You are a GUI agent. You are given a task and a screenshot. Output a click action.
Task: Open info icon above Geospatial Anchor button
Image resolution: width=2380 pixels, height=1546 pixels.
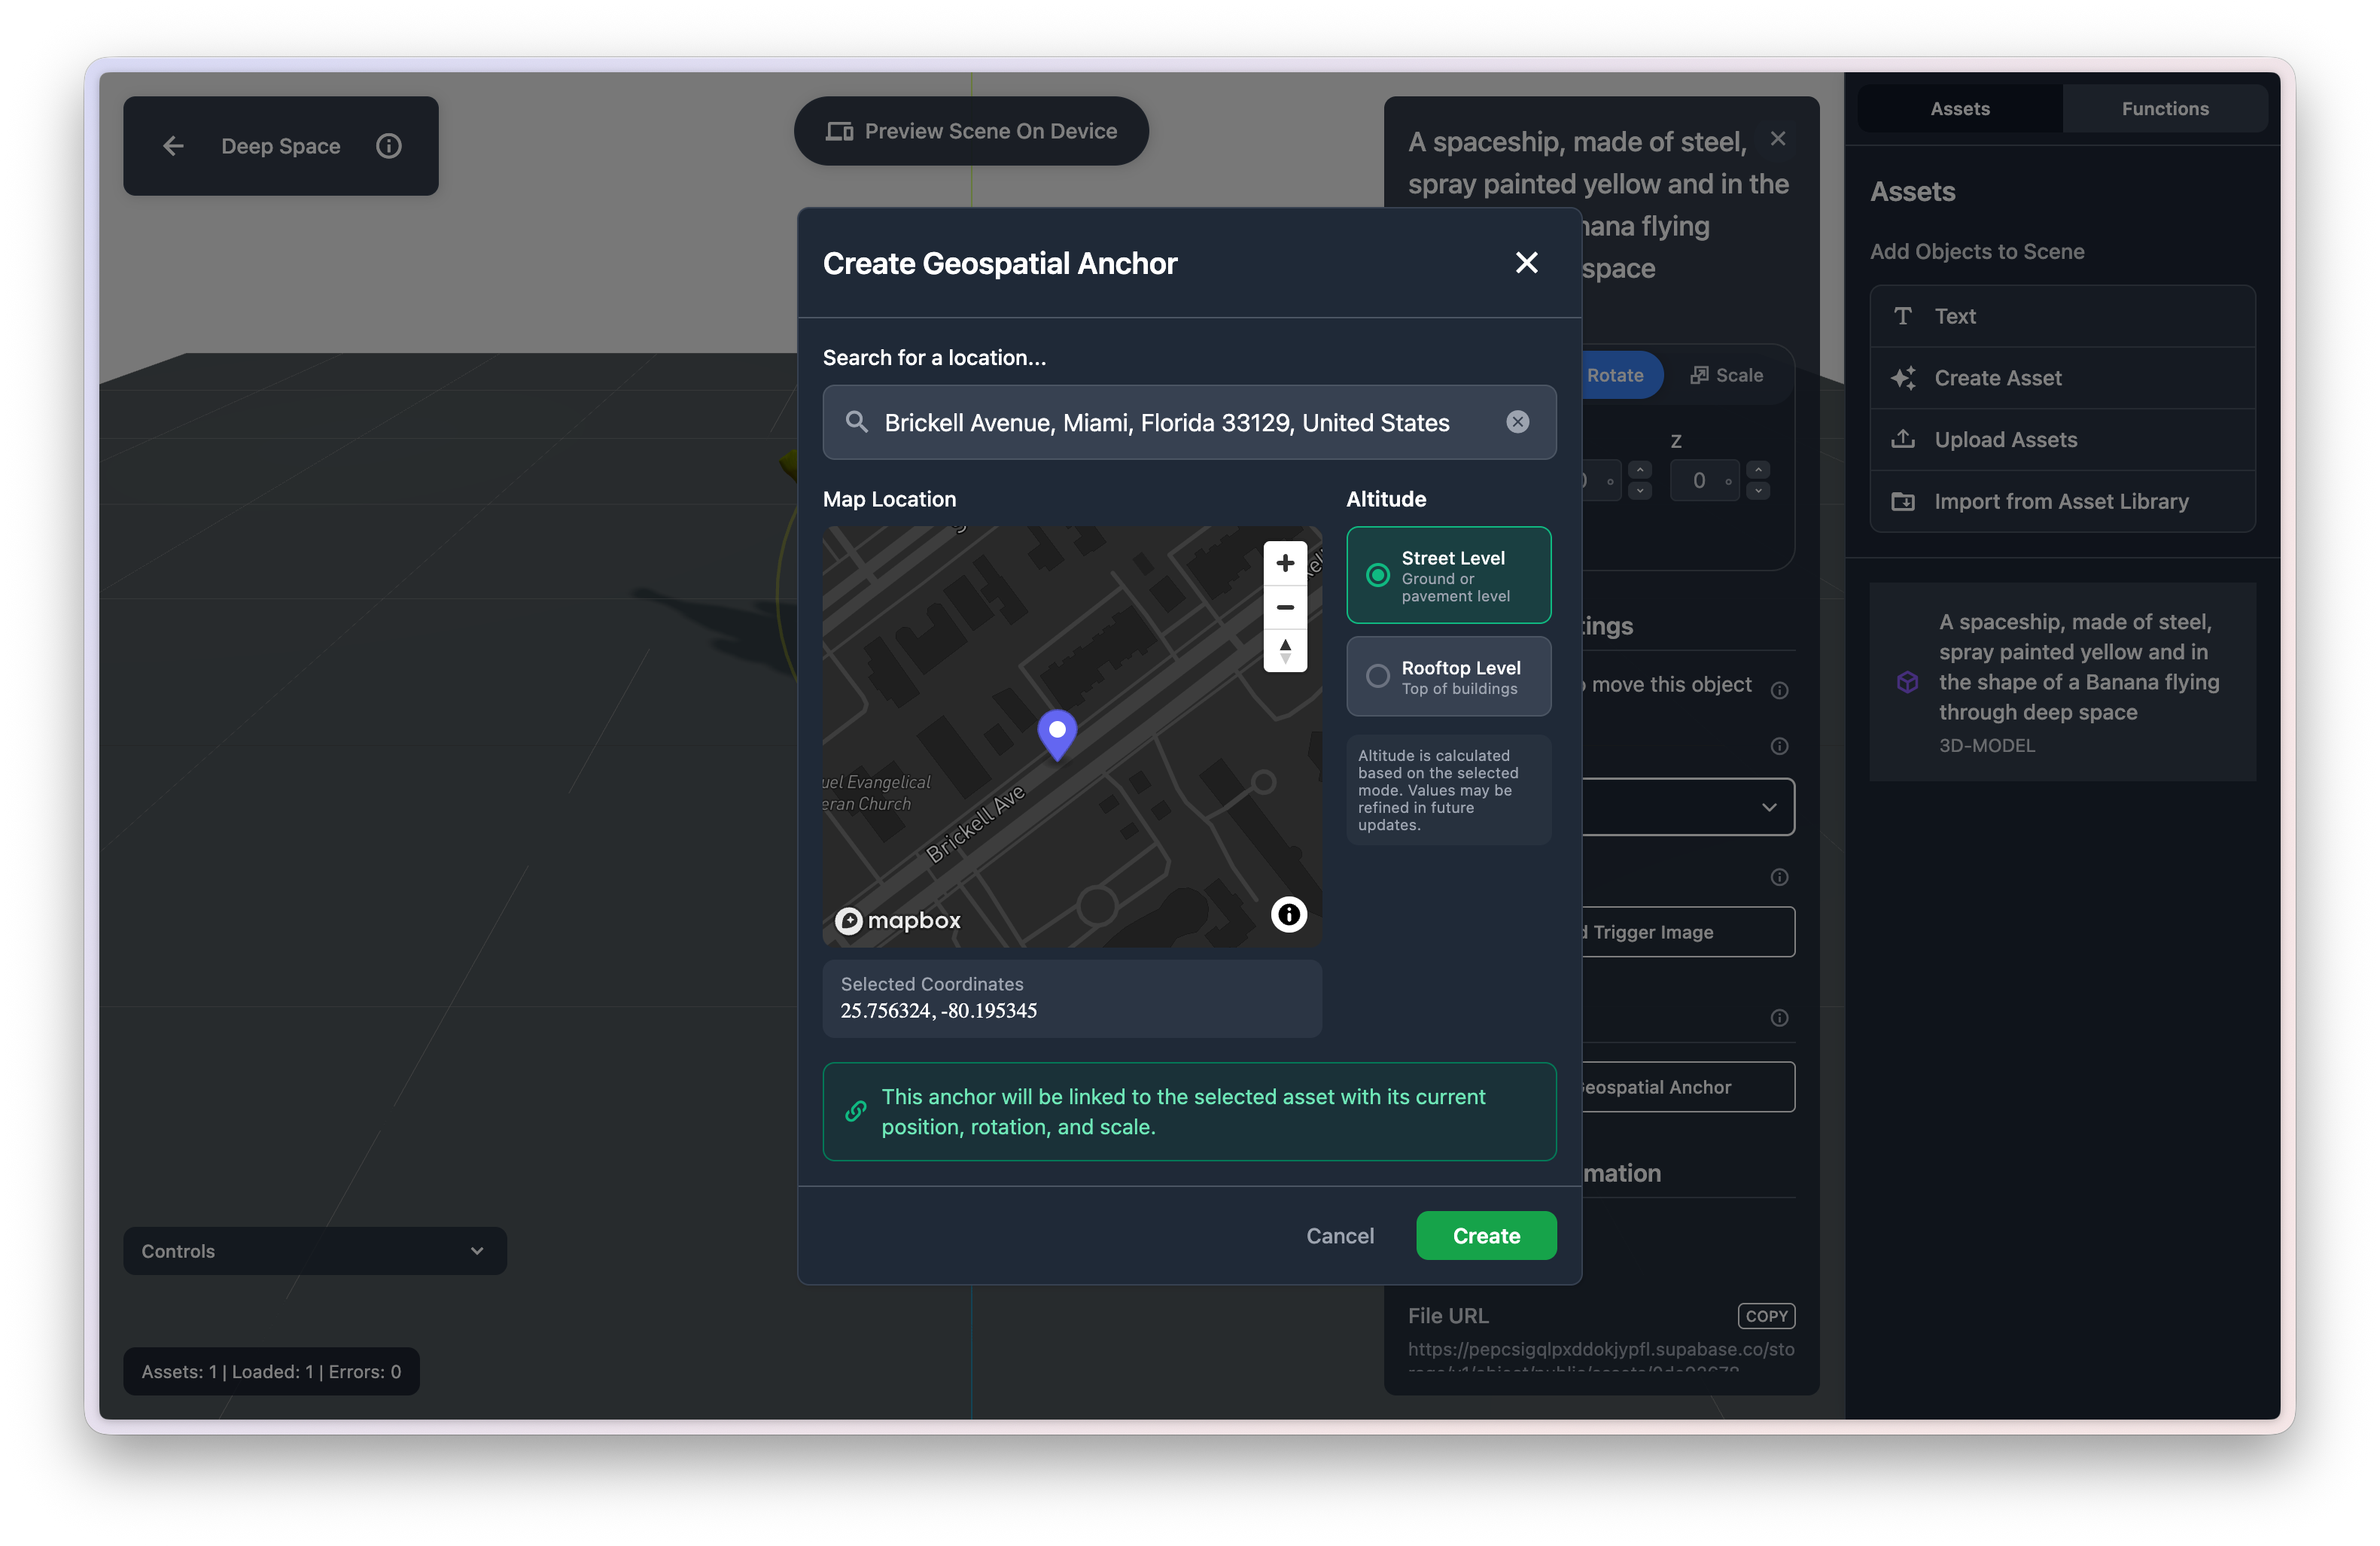point(1779,1018)
